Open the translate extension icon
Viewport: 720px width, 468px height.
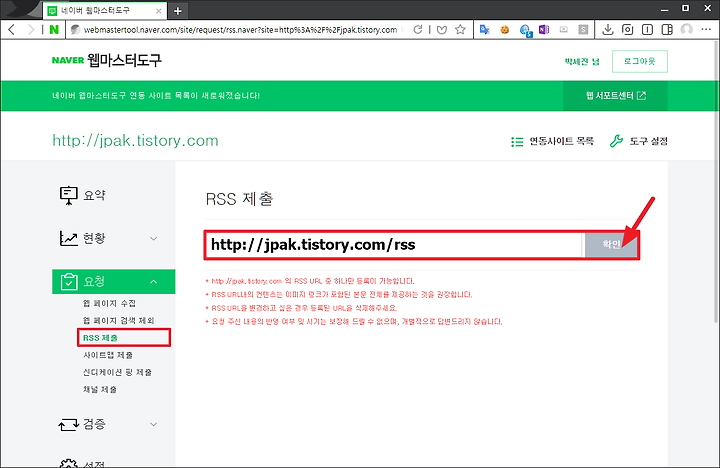click(484, 30)
